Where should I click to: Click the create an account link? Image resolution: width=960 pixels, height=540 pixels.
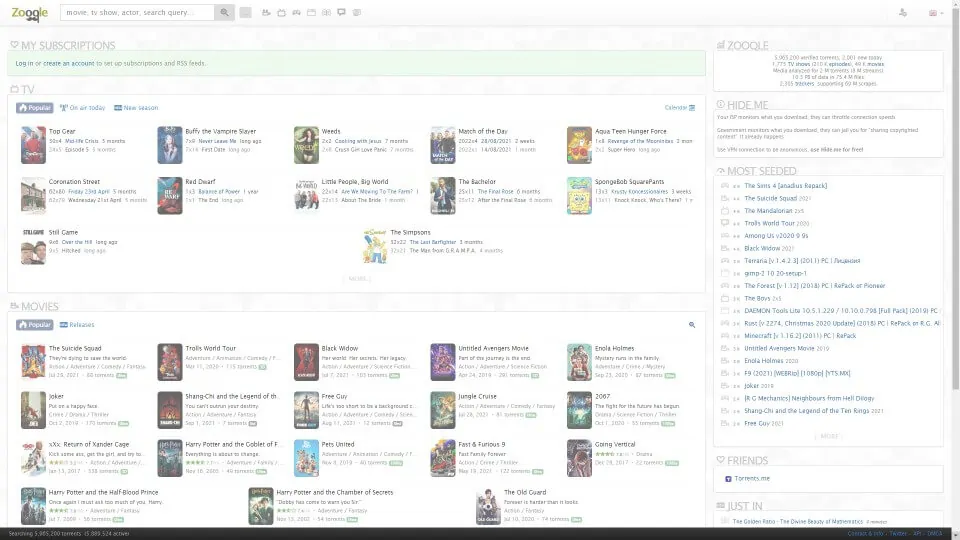[69, 63]
